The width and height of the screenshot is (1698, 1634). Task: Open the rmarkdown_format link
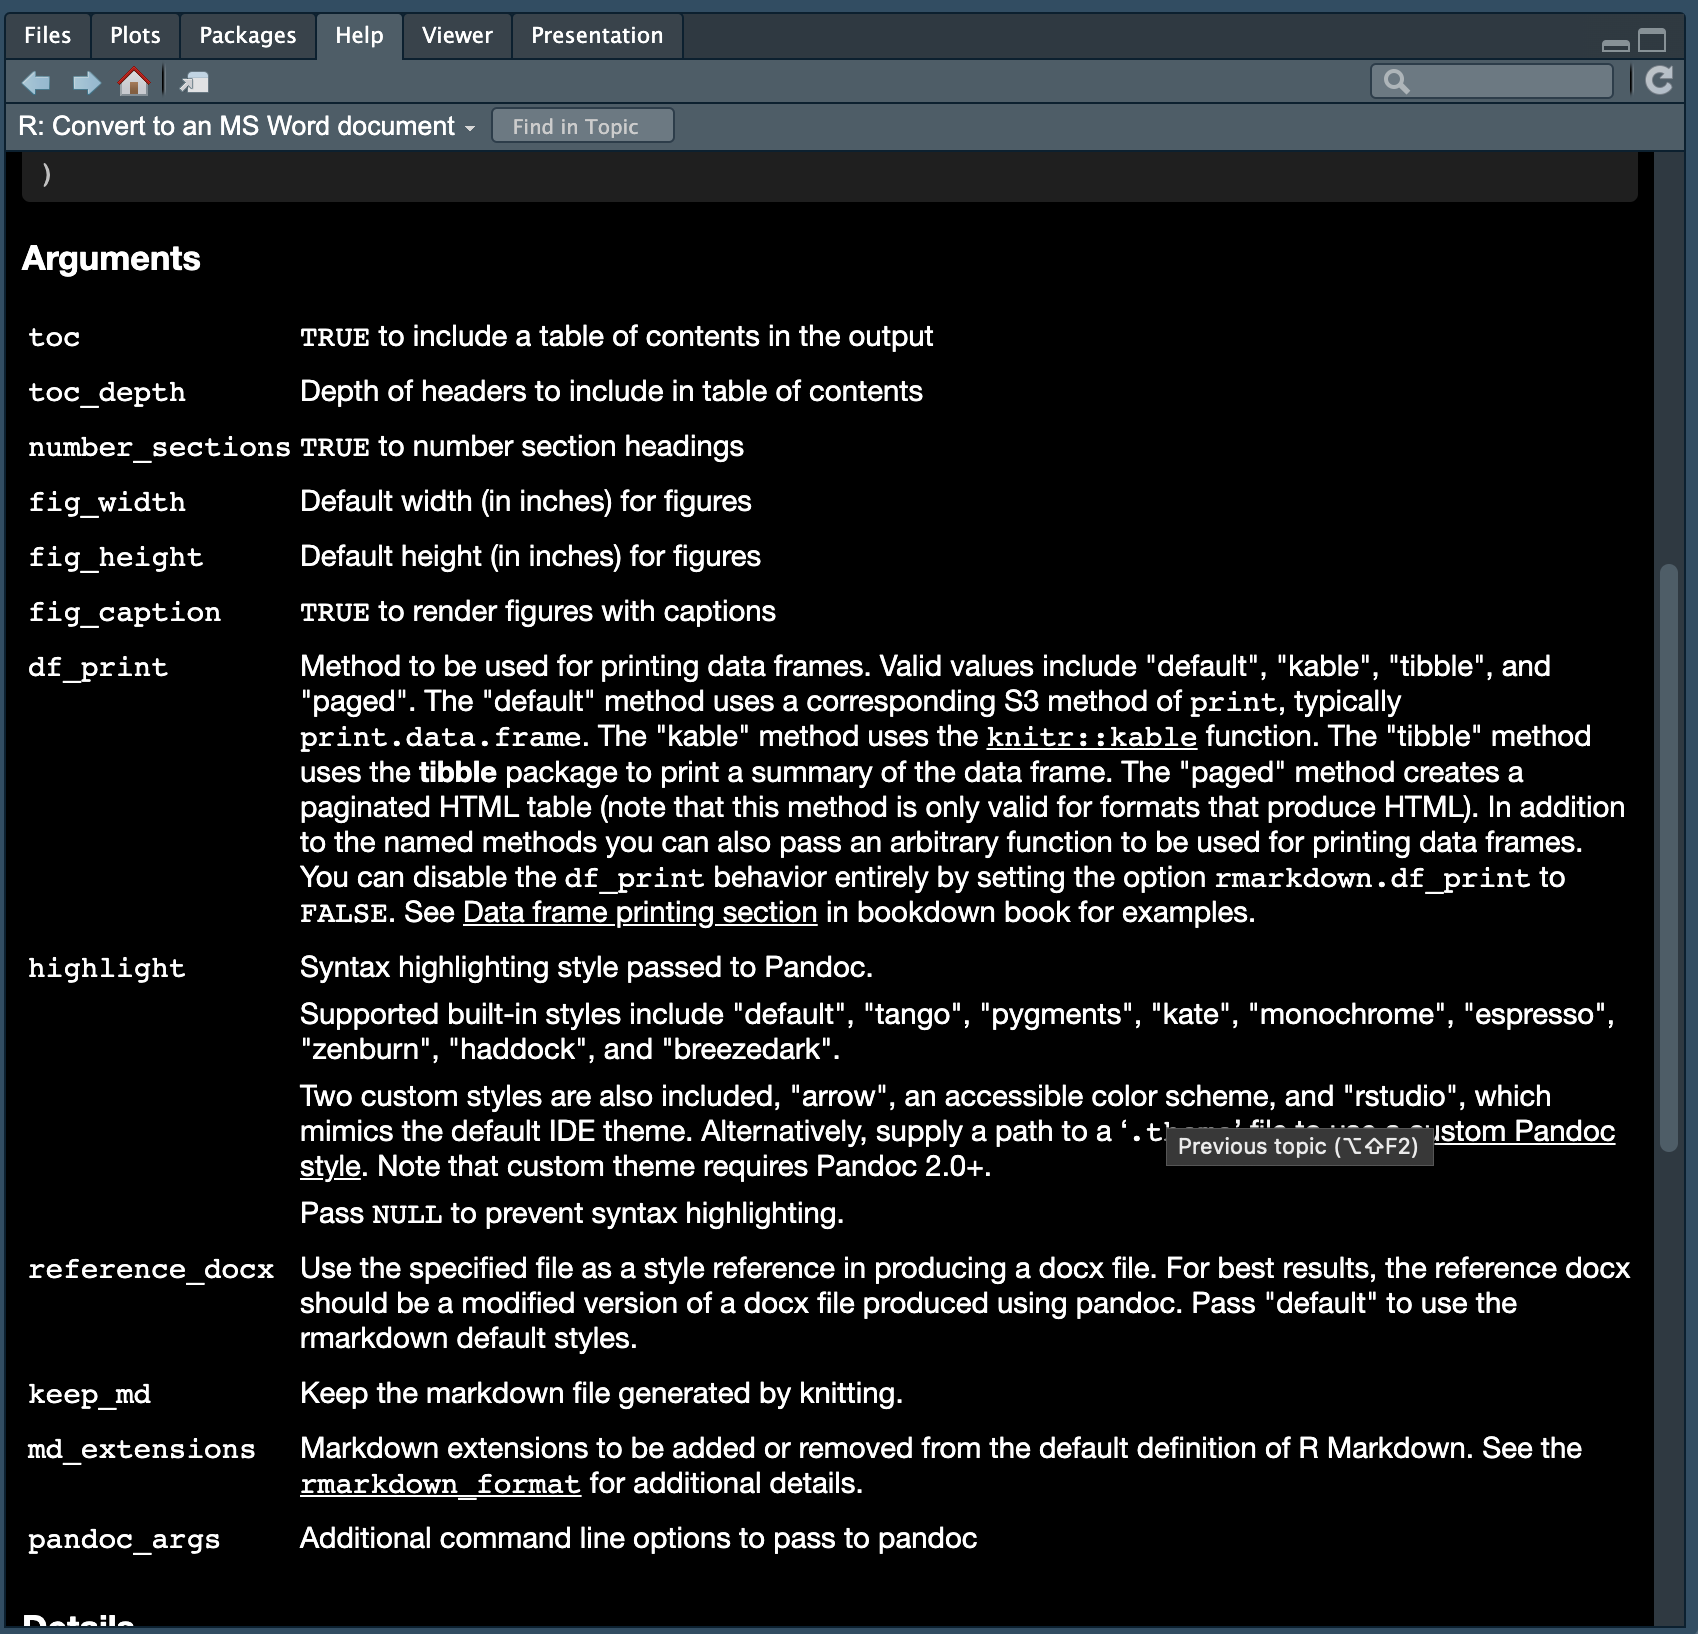440,1484
